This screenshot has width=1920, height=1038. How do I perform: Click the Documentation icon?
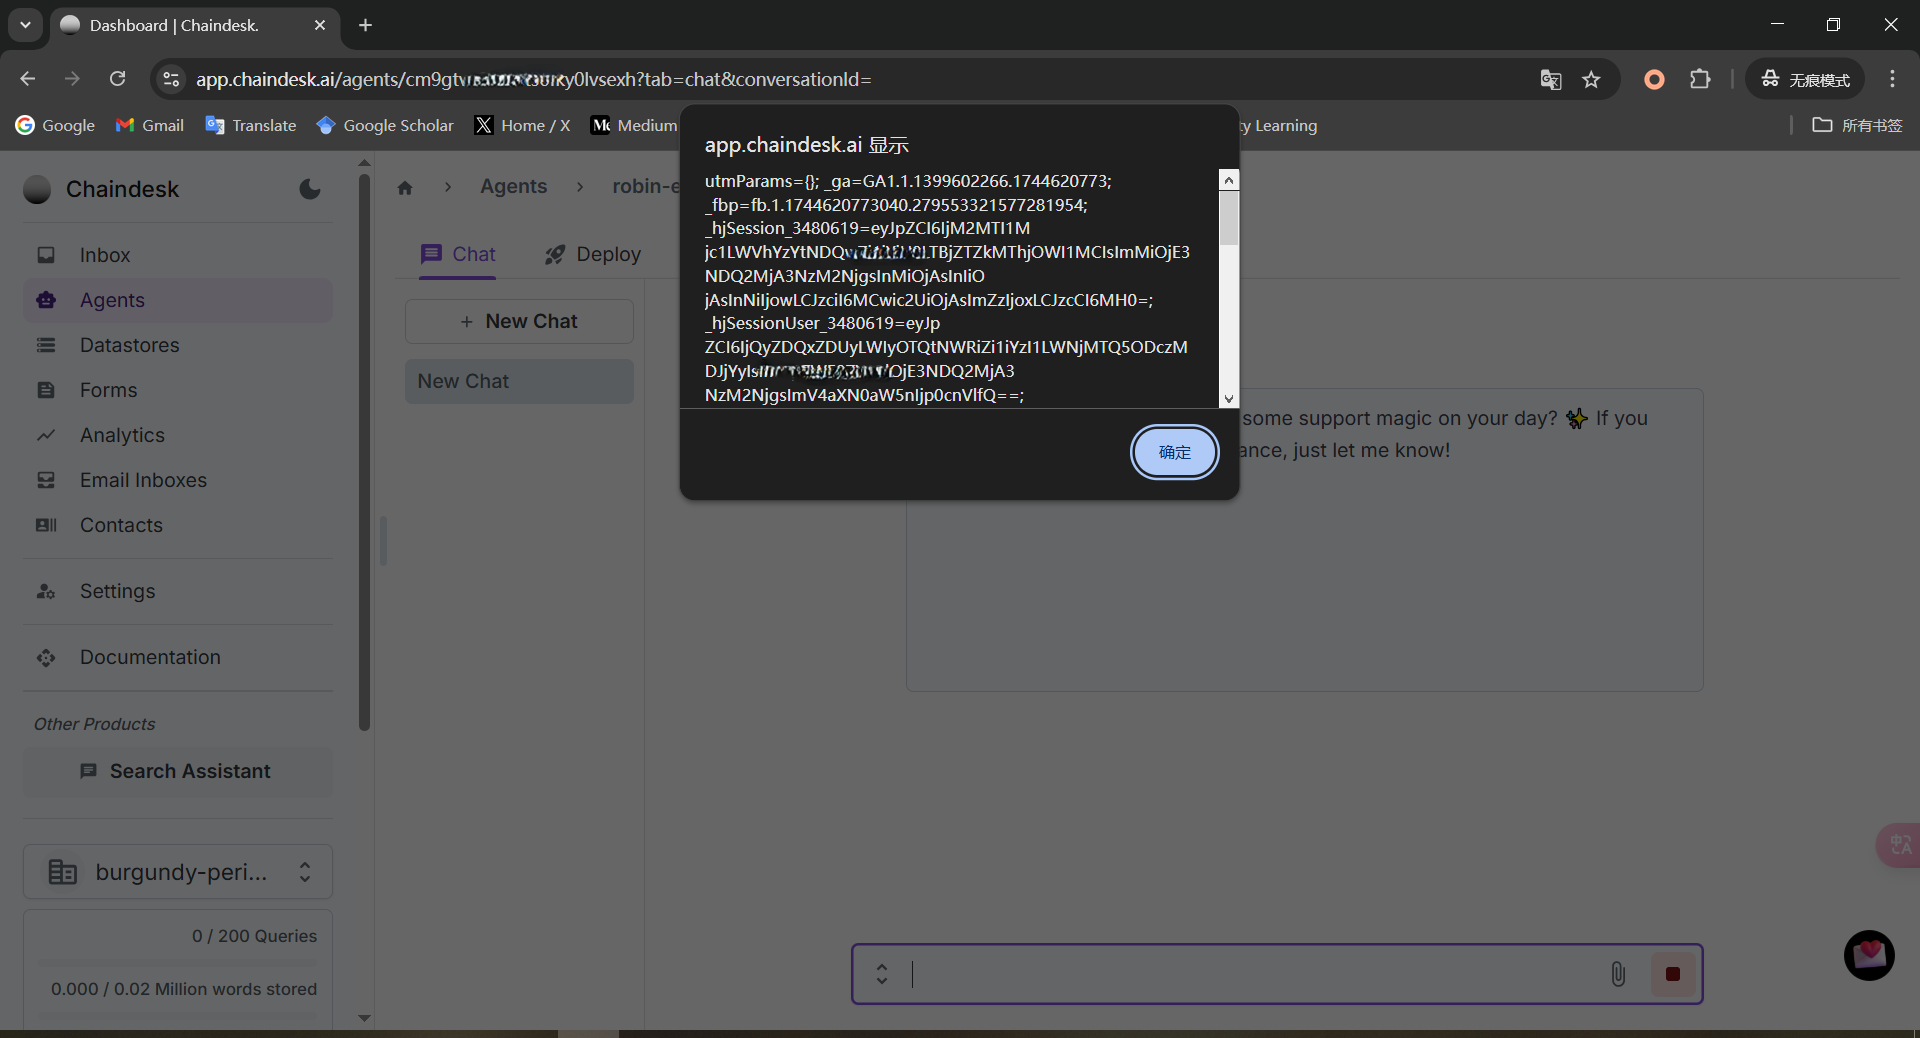pyautogui.click(x=46, y=657)
